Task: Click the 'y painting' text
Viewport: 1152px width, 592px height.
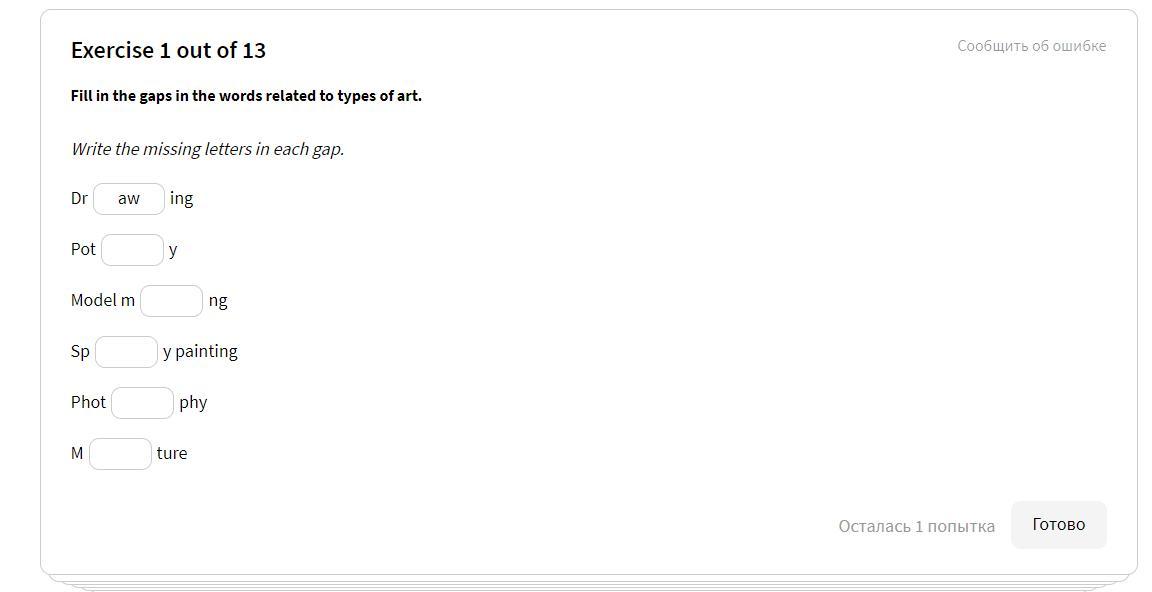Action: click(200, 352)
